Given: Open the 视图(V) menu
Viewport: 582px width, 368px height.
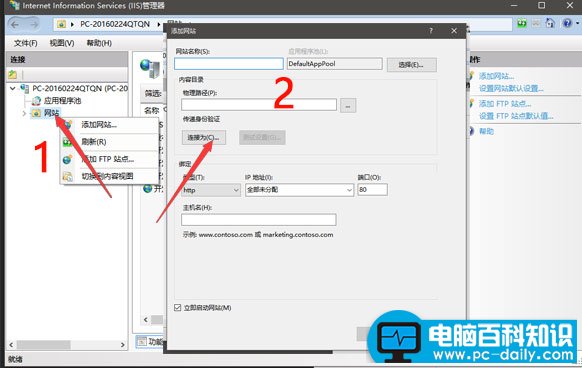Looking at the screenshot, I should (62, 43).
